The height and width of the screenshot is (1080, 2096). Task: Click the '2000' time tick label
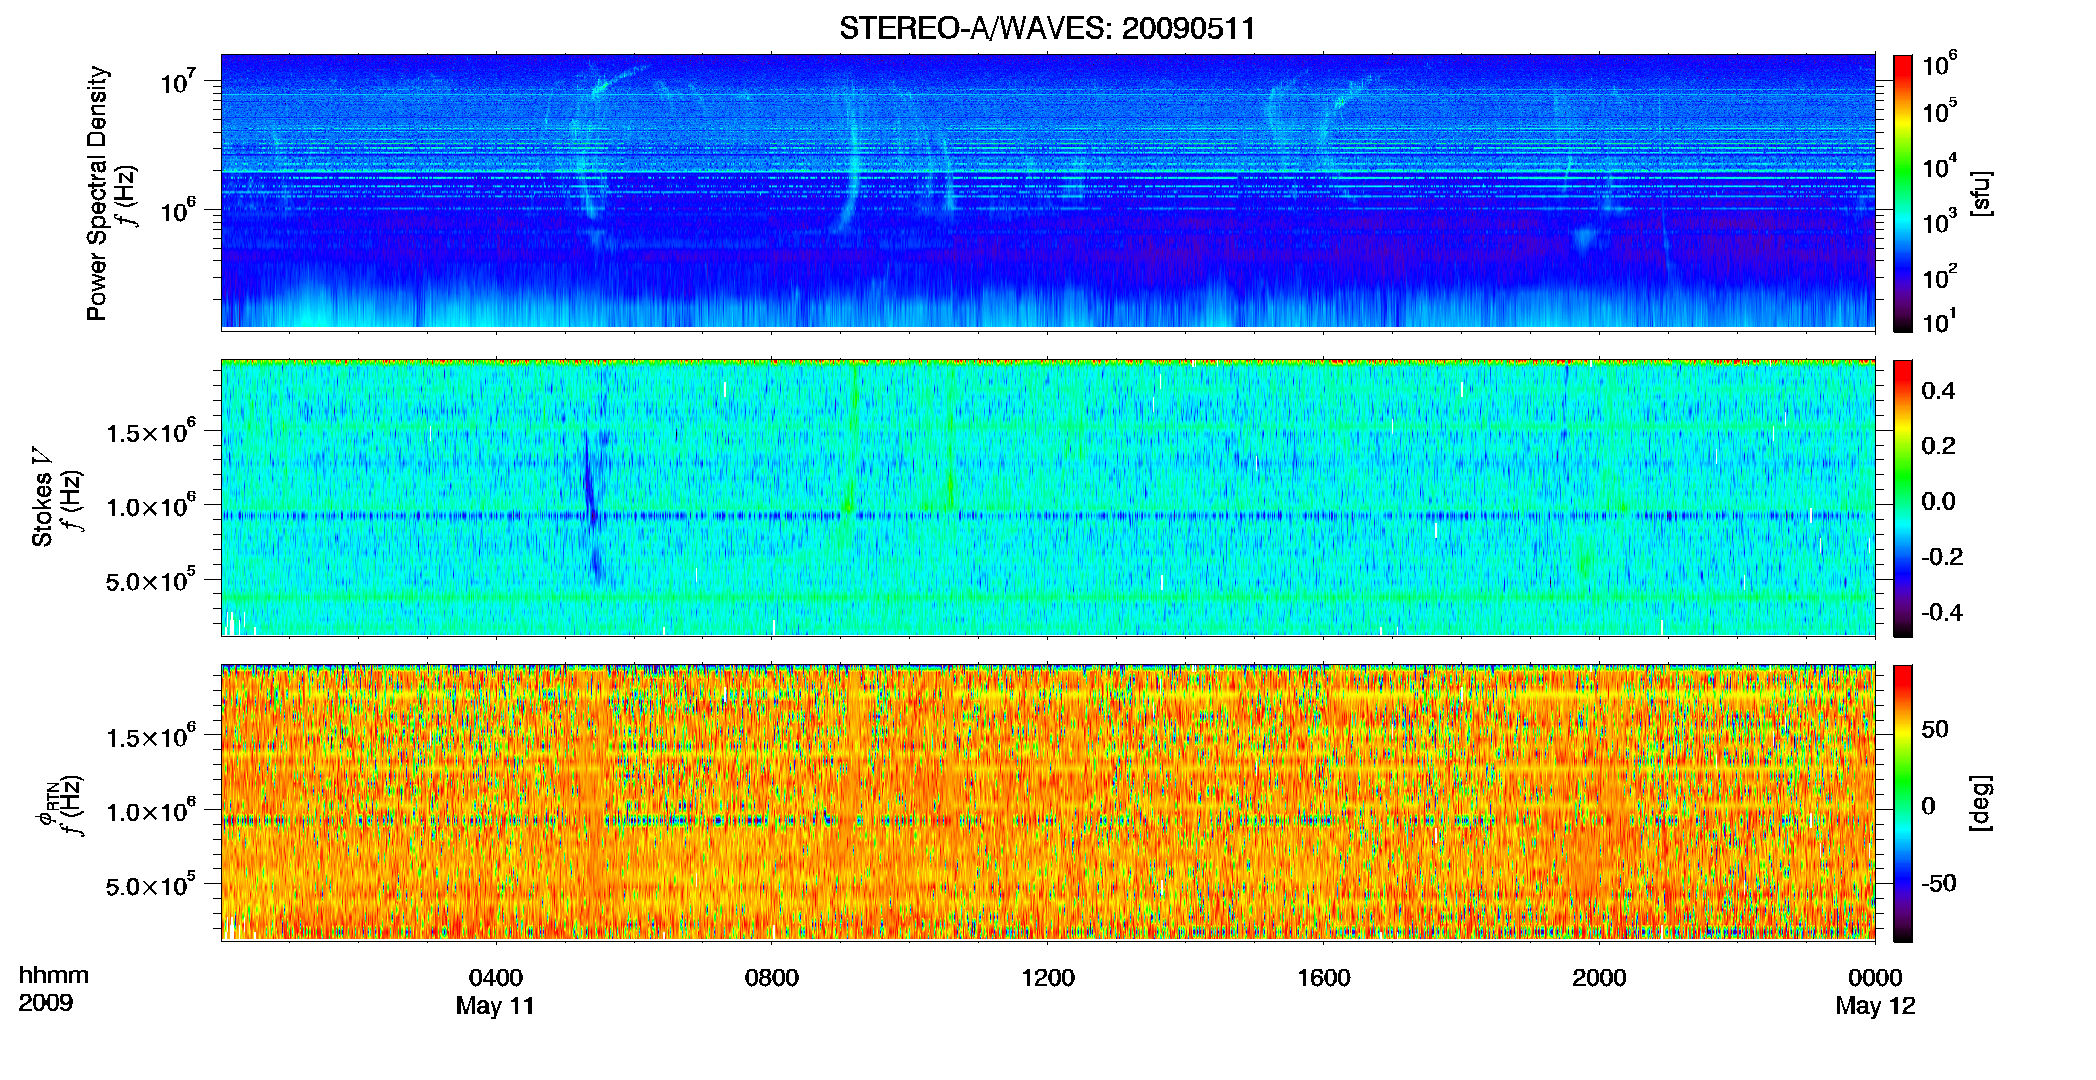coord(1599,978)
